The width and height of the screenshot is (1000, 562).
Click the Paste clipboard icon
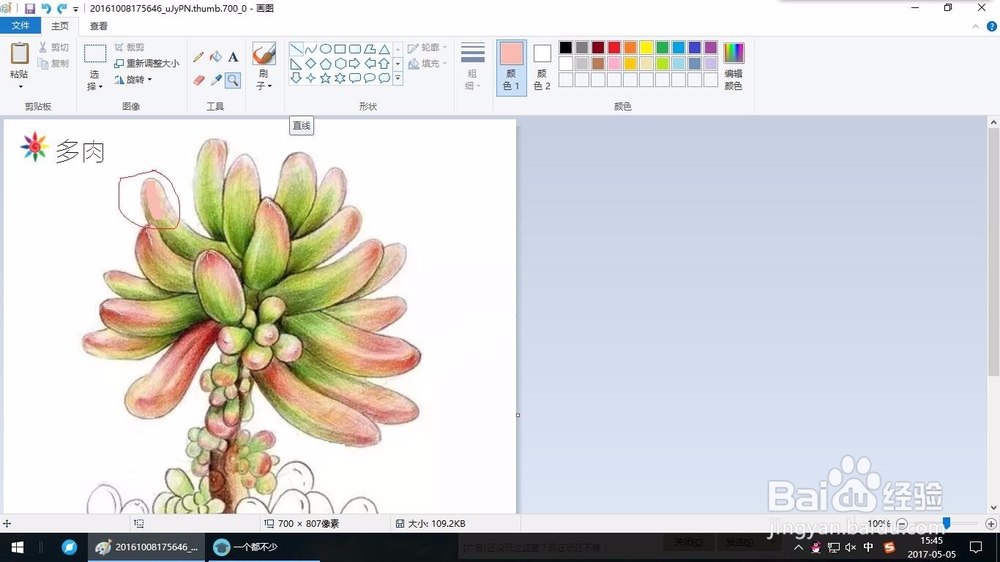pyautogui.click(x=19, y=54)
